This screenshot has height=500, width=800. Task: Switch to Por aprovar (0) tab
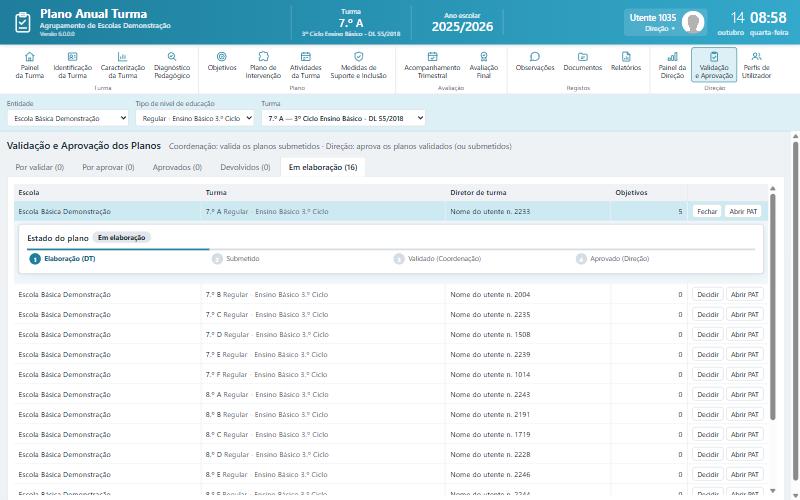108,167
